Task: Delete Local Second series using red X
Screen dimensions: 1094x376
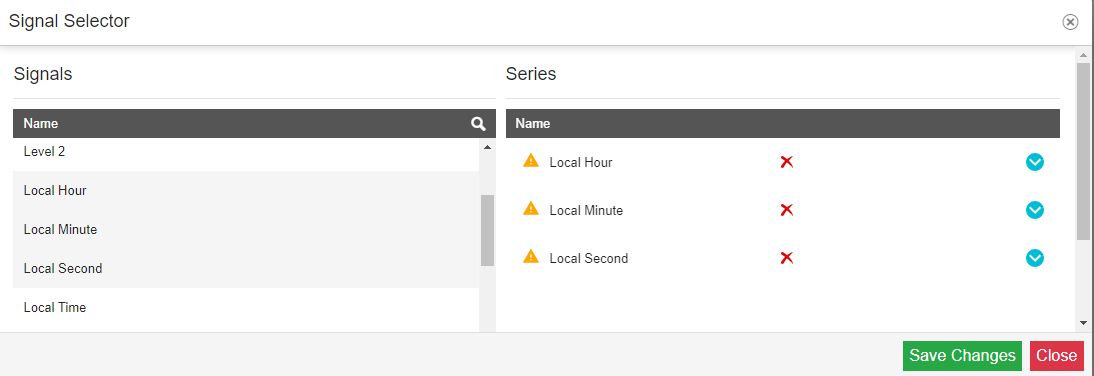Action: [x=786, y=258]
